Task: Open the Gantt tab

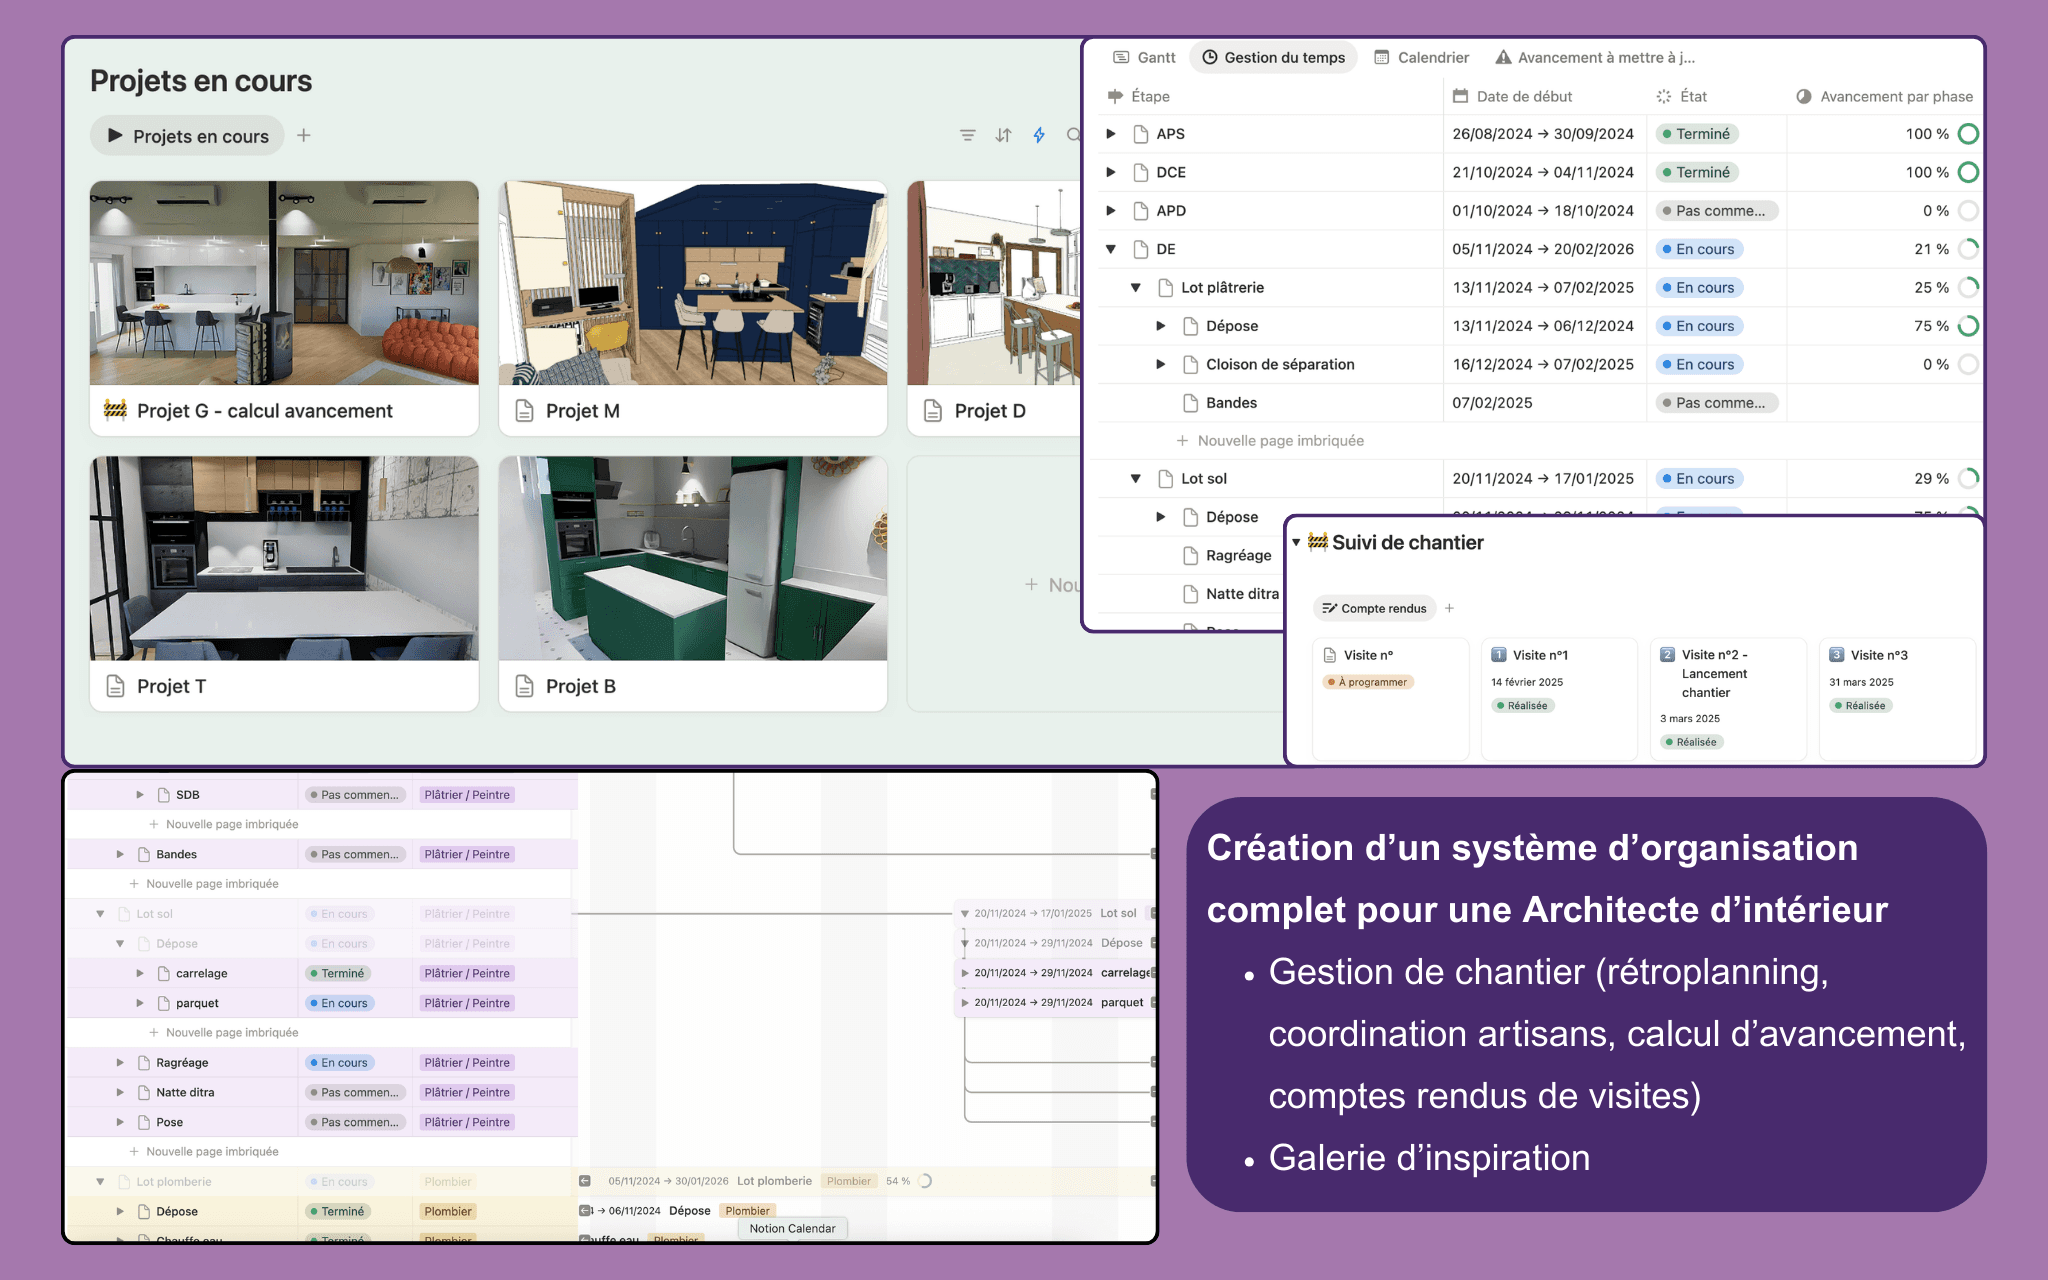Action: [x=1142, y=57]
